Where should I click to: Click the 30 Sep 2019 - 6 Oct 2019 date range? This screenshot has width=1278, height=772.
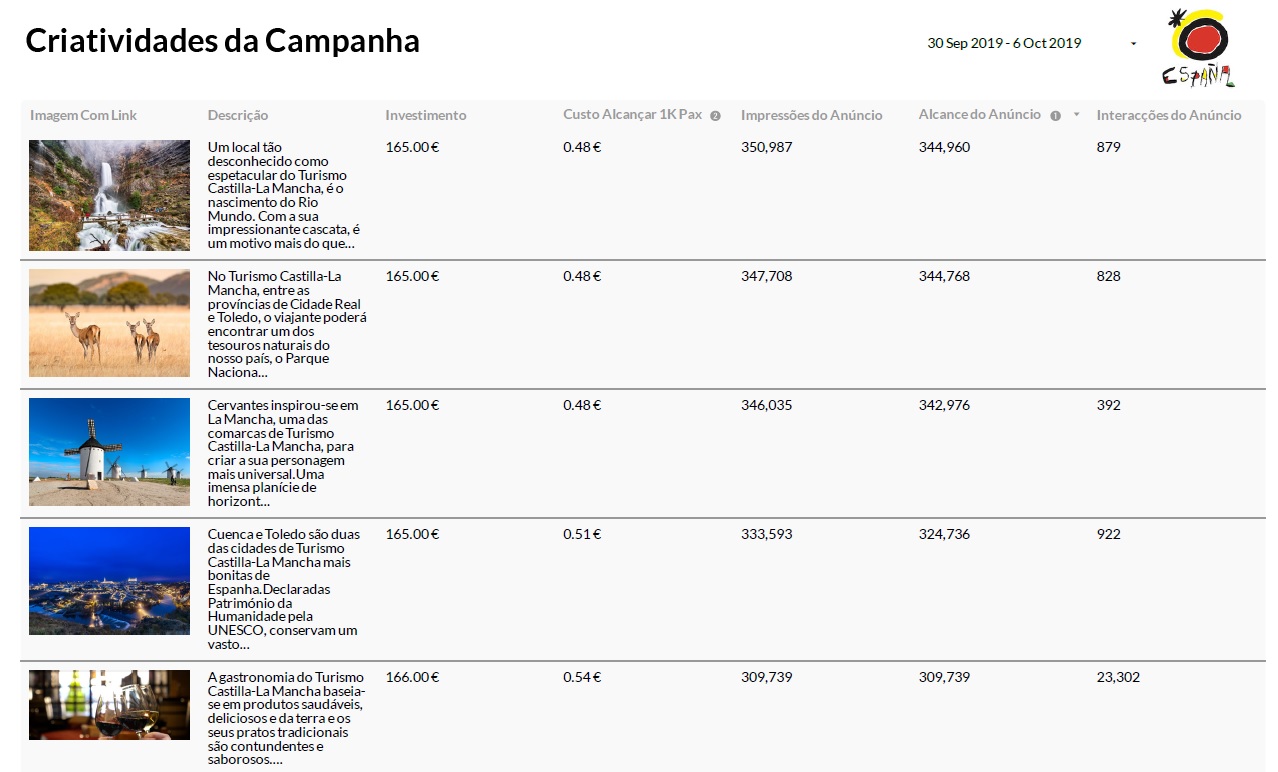(1004, 43)
